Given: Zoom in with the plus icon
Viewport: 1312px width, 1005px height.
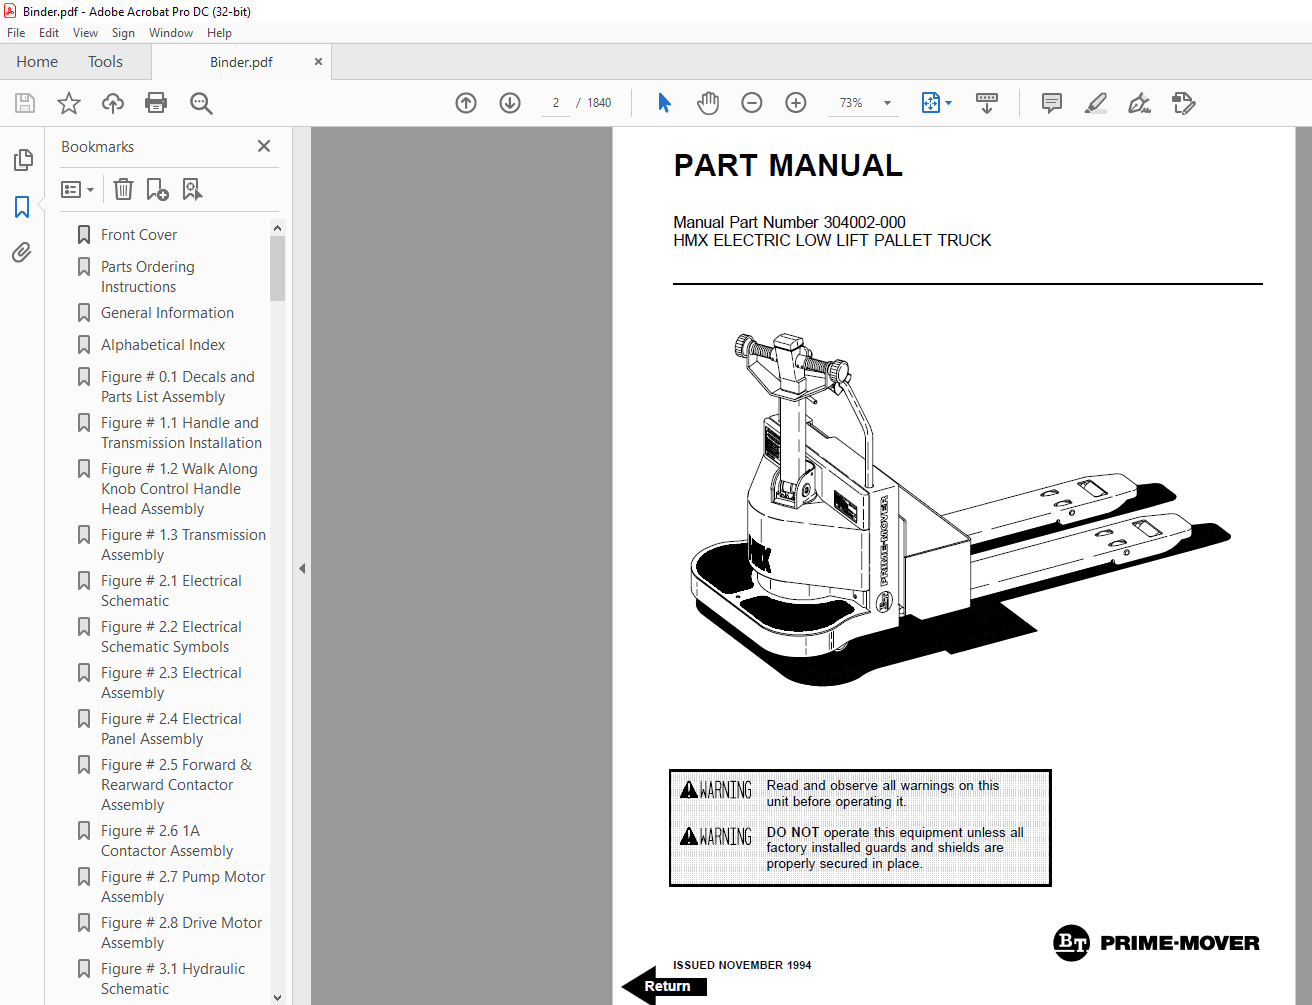Looking at the screenshot, I should 796,103.
